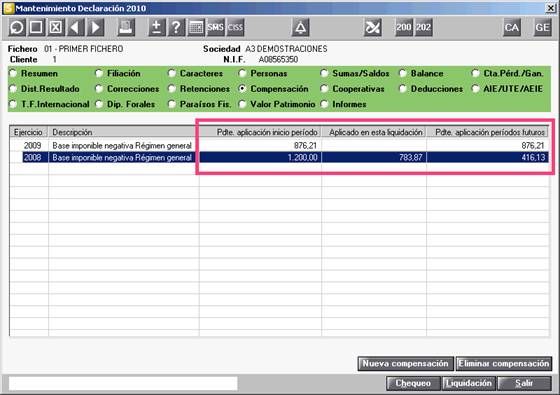The width and height of the screenshot is (560, 395).
Task: Click the CISS toolbar icon
Action: point(235,28)
